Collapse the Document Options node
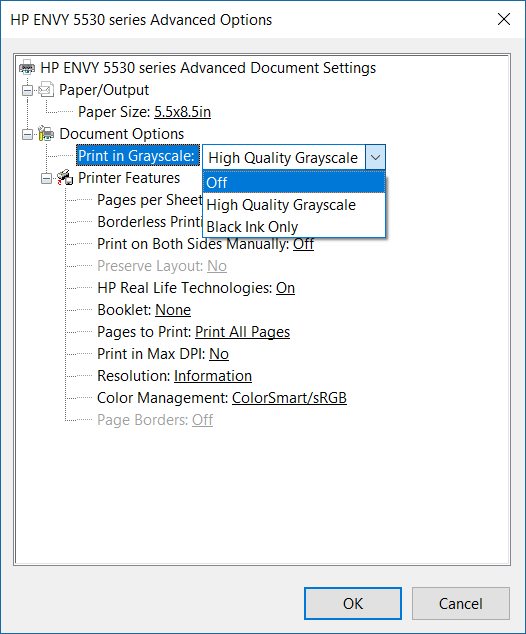 point(27,134)
